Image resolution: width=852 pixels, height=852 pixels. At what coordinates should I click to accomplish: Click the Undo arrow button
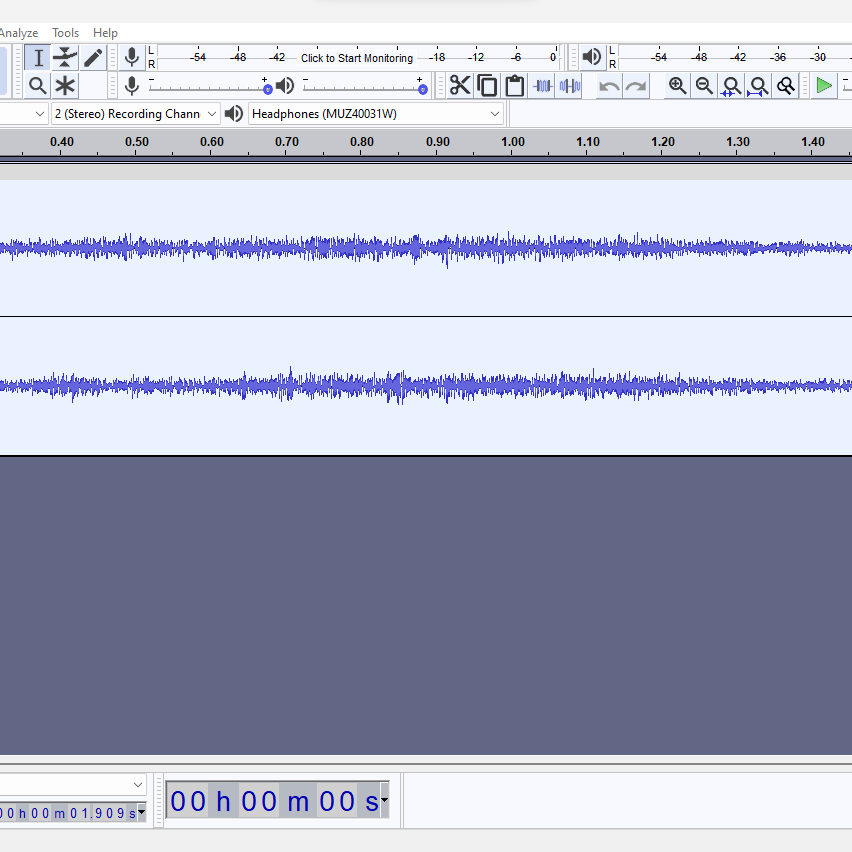coord(609,86)
